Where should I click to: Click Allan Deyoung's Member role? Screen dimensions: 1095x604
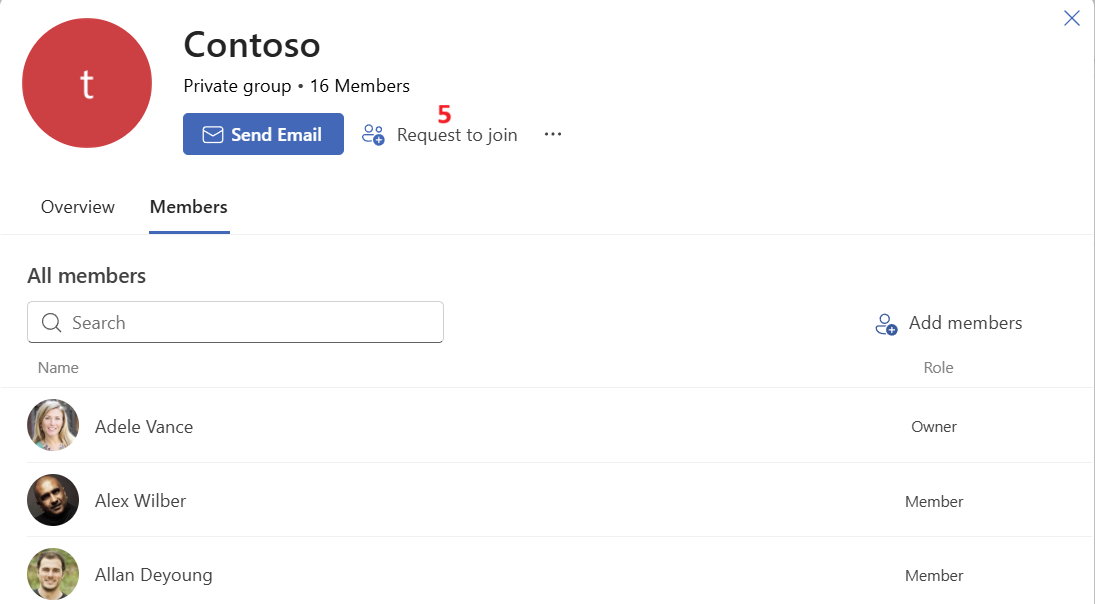pos(934,575)
